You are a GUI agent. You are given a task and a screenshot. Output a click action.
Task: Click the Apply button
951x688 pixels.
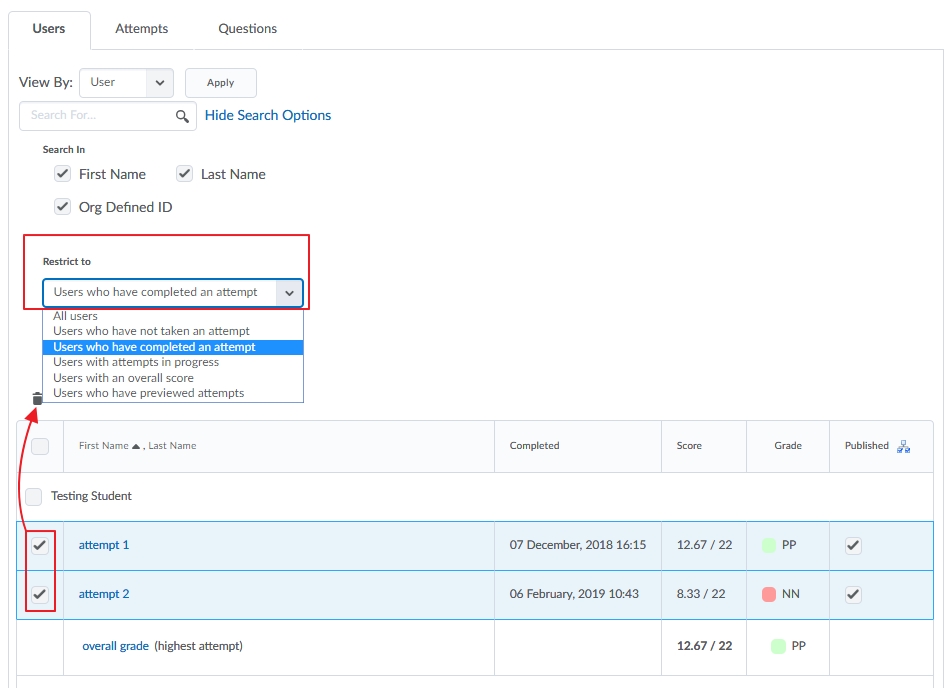pos(221,83)
